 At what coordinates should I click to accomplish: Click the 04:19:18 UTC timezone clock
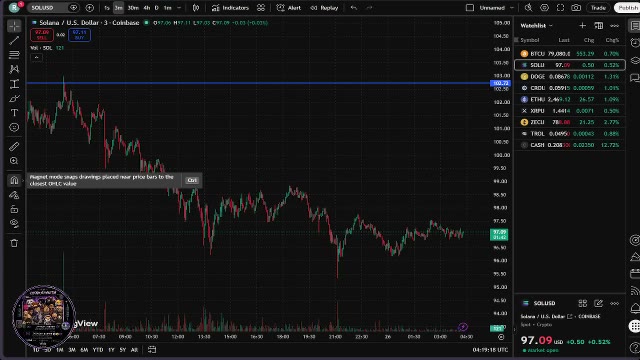click(x=490, y=350)
